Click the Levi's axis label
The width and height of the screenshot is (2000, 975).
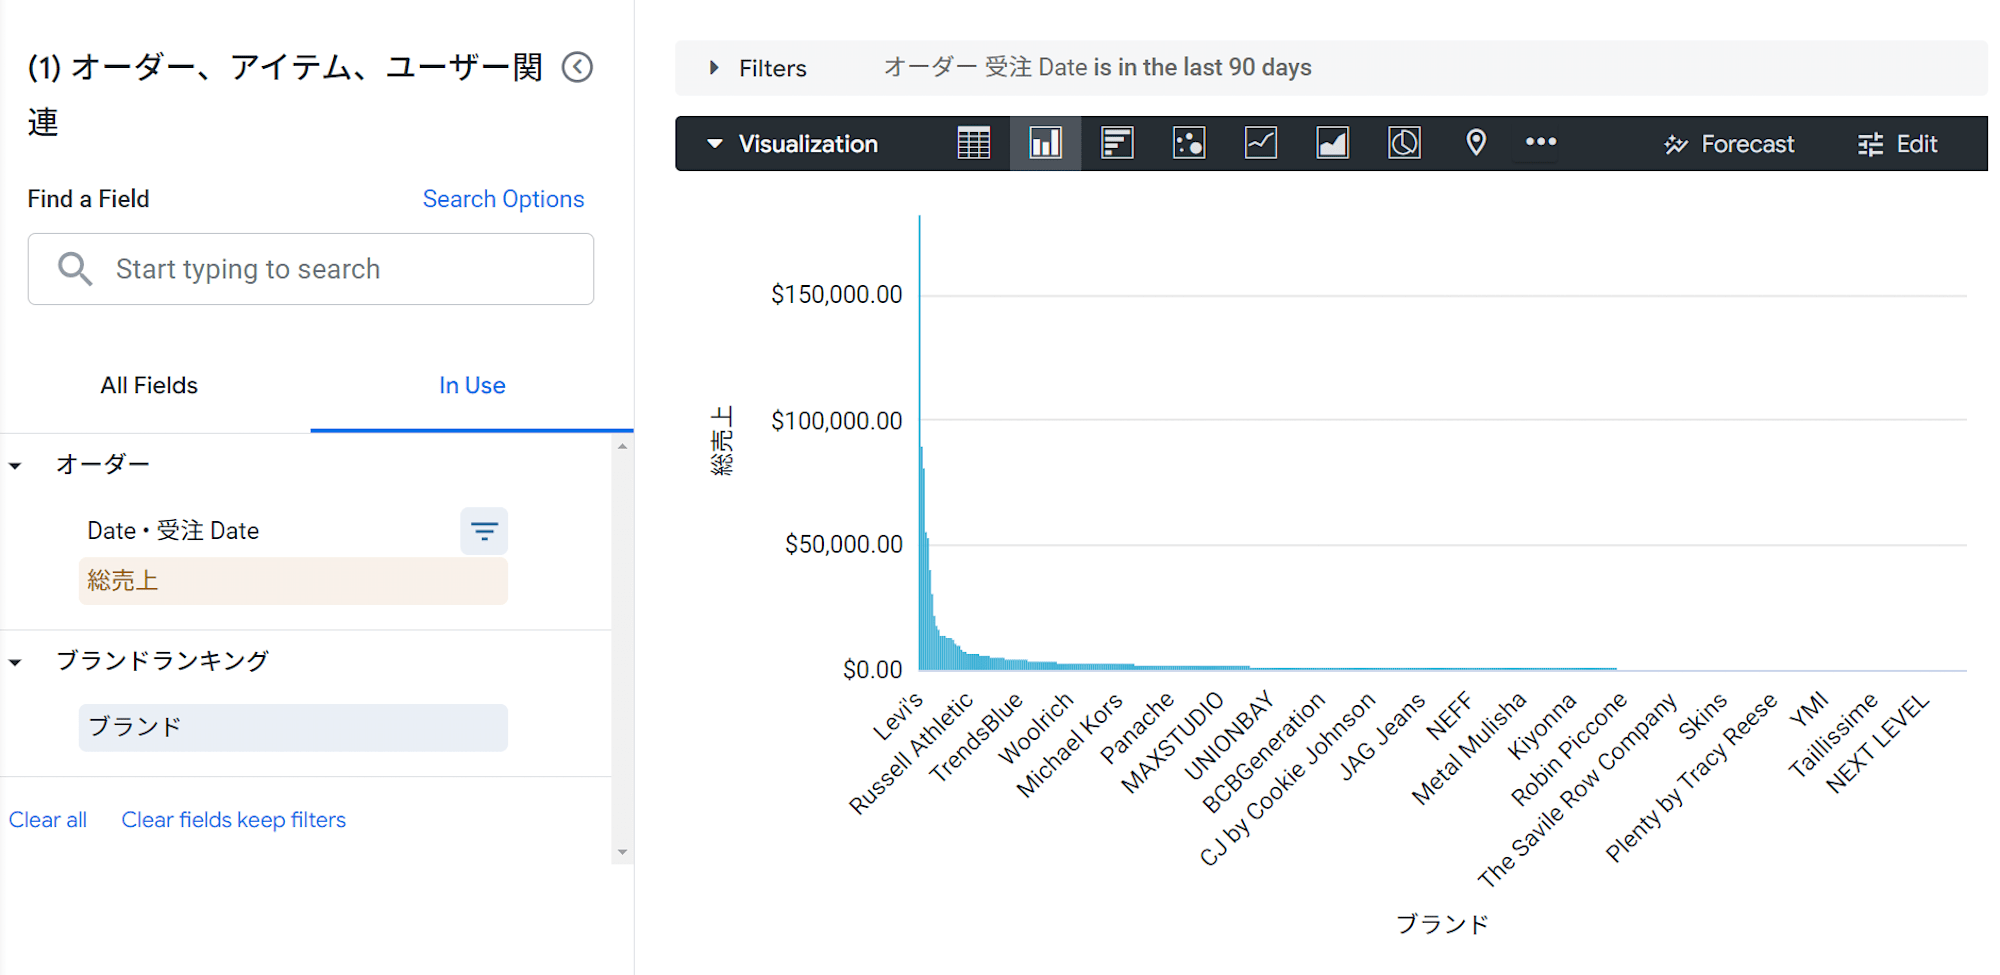[x=897, y=717]
